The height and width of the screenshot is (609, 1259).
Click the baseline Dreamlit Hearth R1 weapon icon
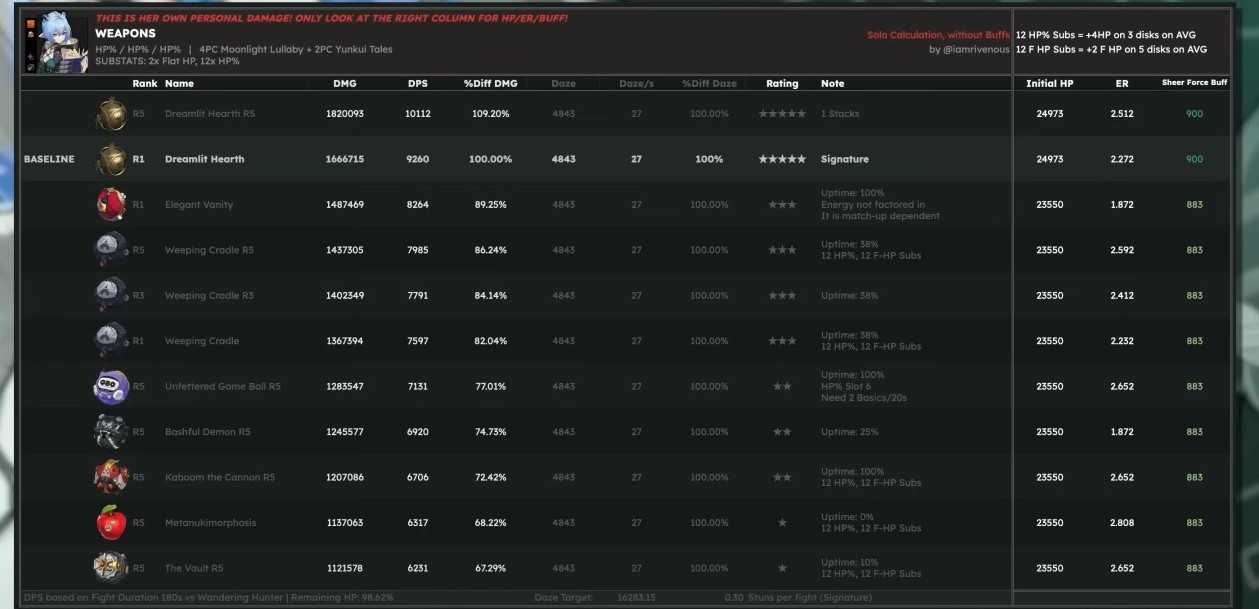[111, 159]
